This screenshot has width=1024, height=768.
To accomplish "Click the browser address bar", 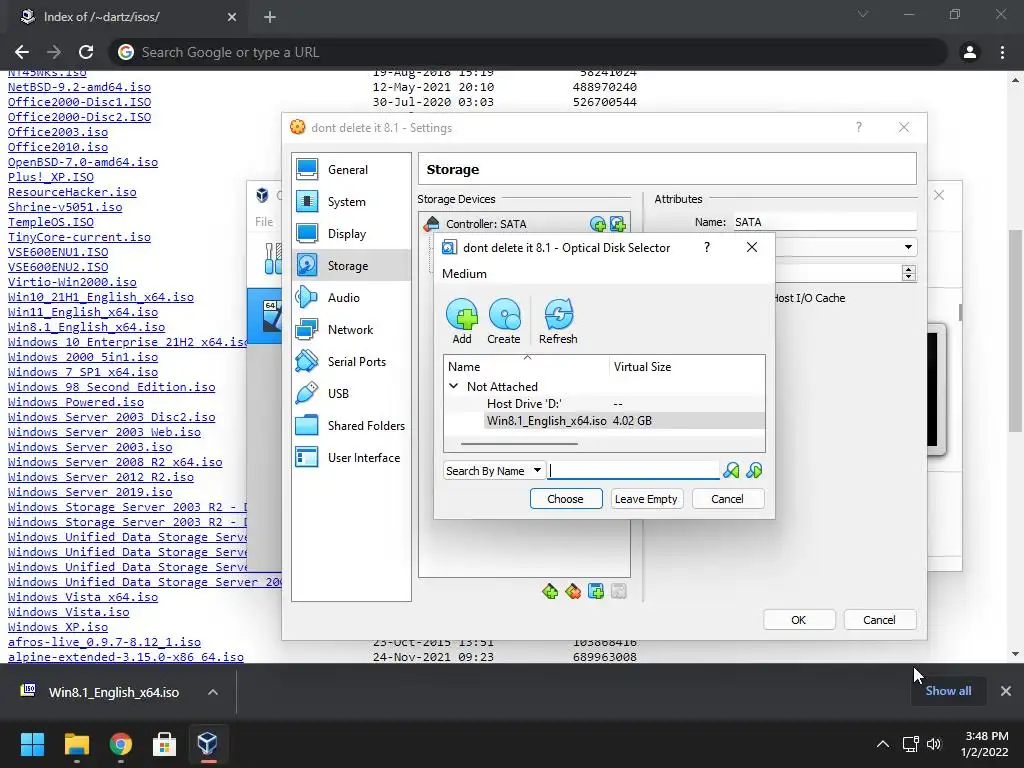I will point(528,52).
